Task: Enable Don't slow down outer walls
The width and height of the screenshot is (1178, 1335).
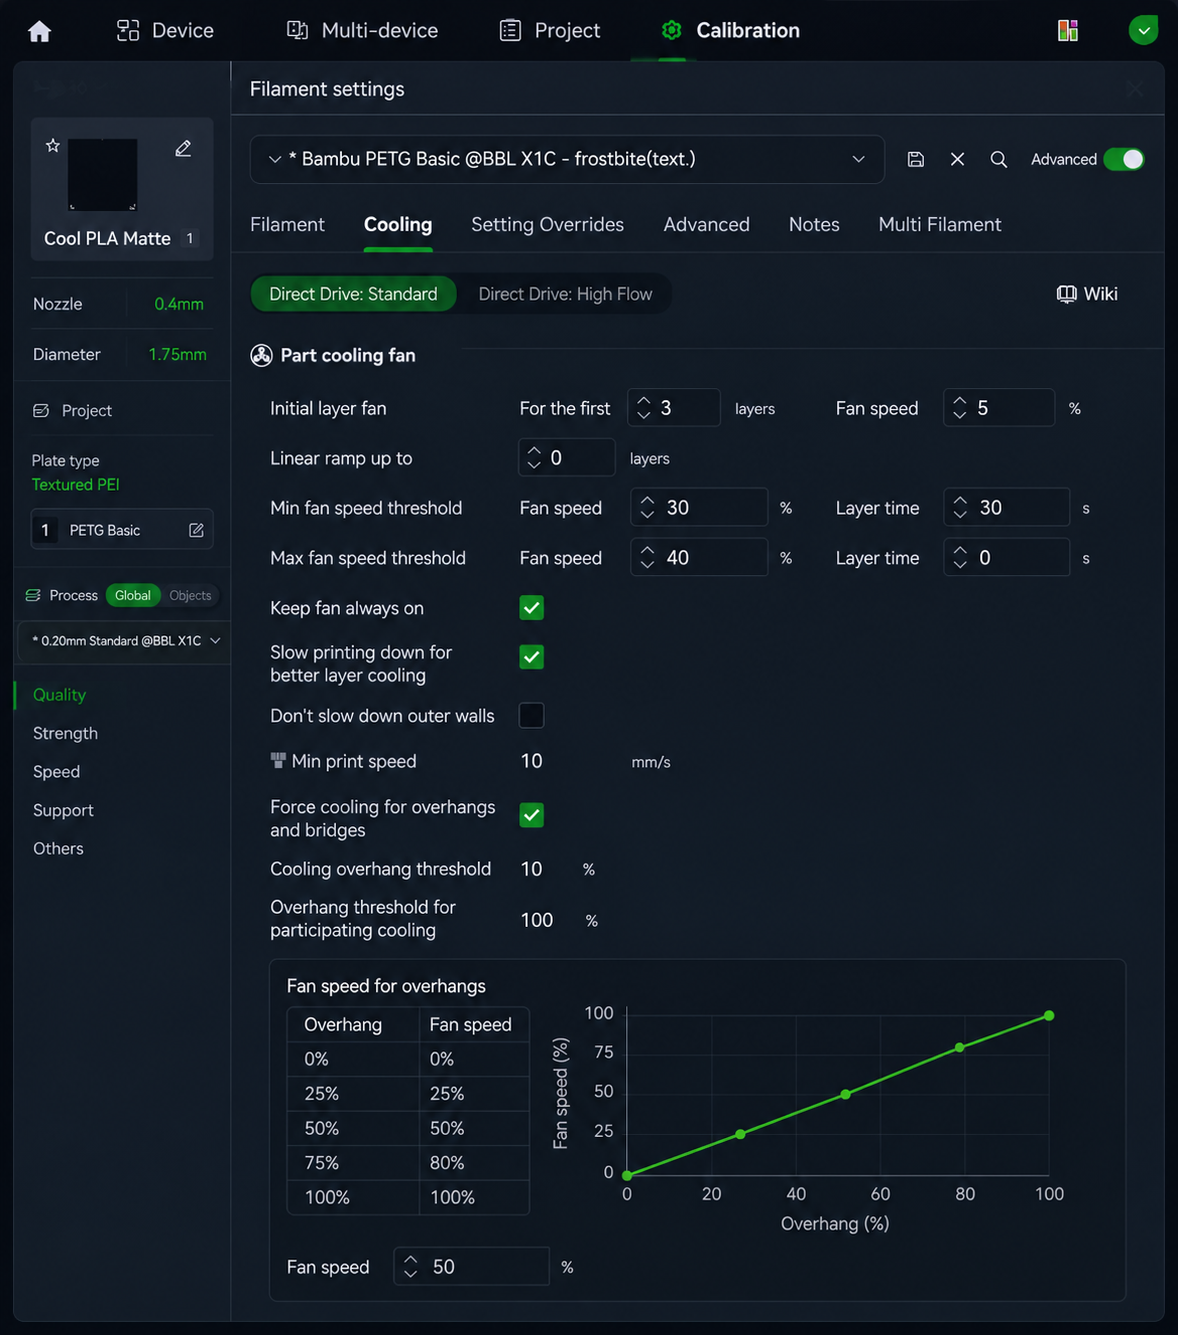Action: pos(532,715)
